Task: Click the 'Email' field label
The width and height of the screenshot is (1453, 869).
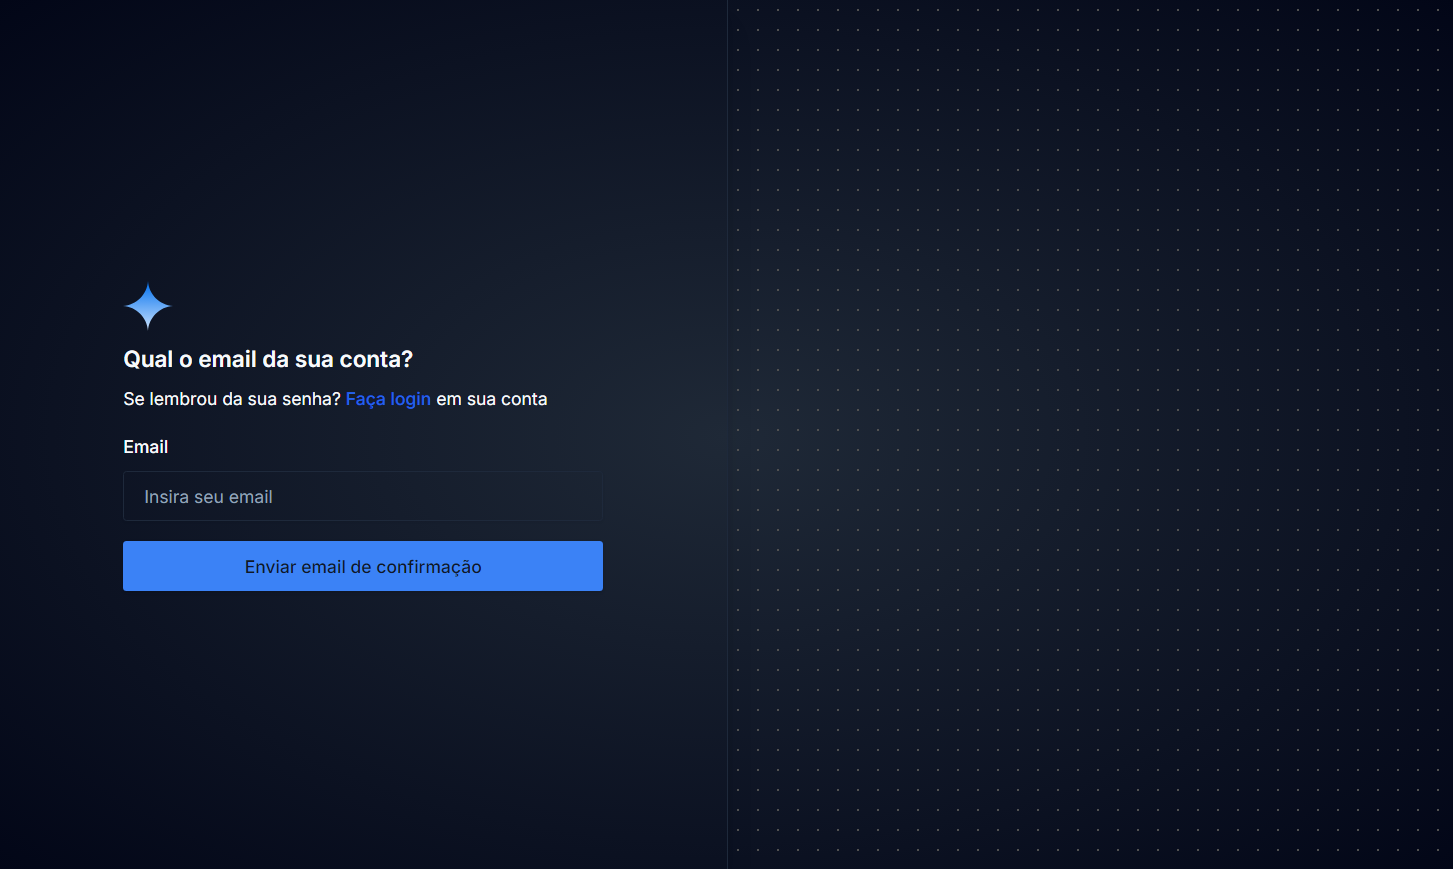Action: tap(146, 447)
